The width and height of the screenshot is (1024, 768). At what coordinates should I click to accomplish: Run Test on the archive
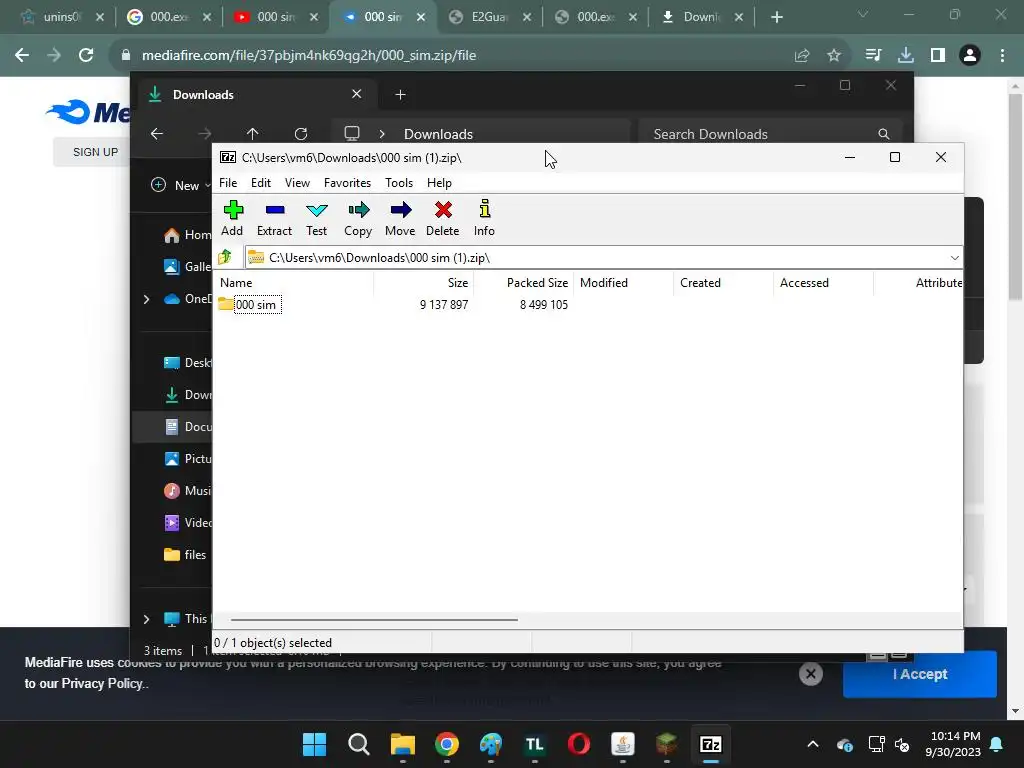pos(317,218)
